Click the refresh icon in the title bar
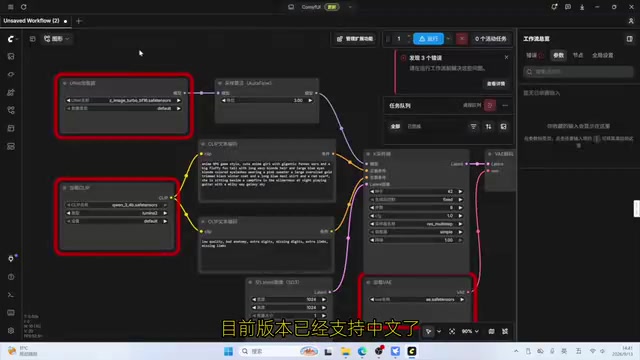The height and width of the screenshot is (360, 640). tap(24, 7)
